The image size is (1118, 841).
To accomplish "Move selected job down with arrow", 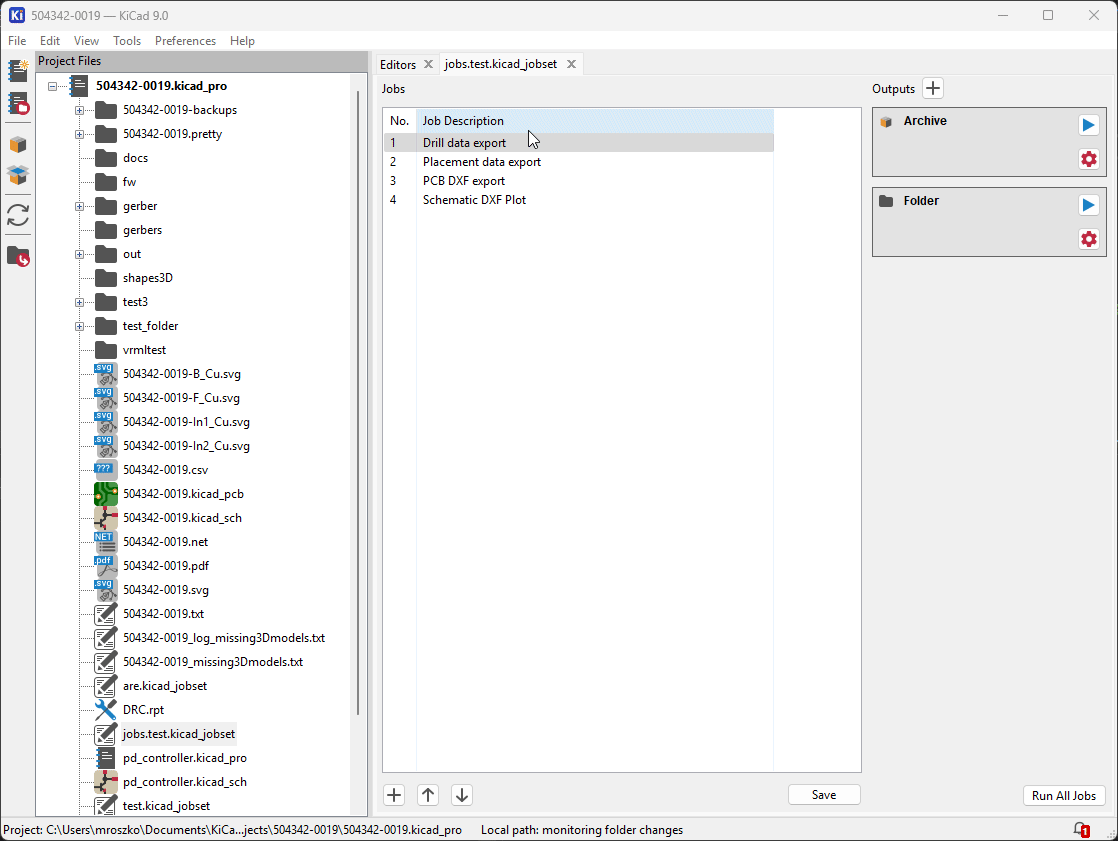I will [x=462, y=795].
